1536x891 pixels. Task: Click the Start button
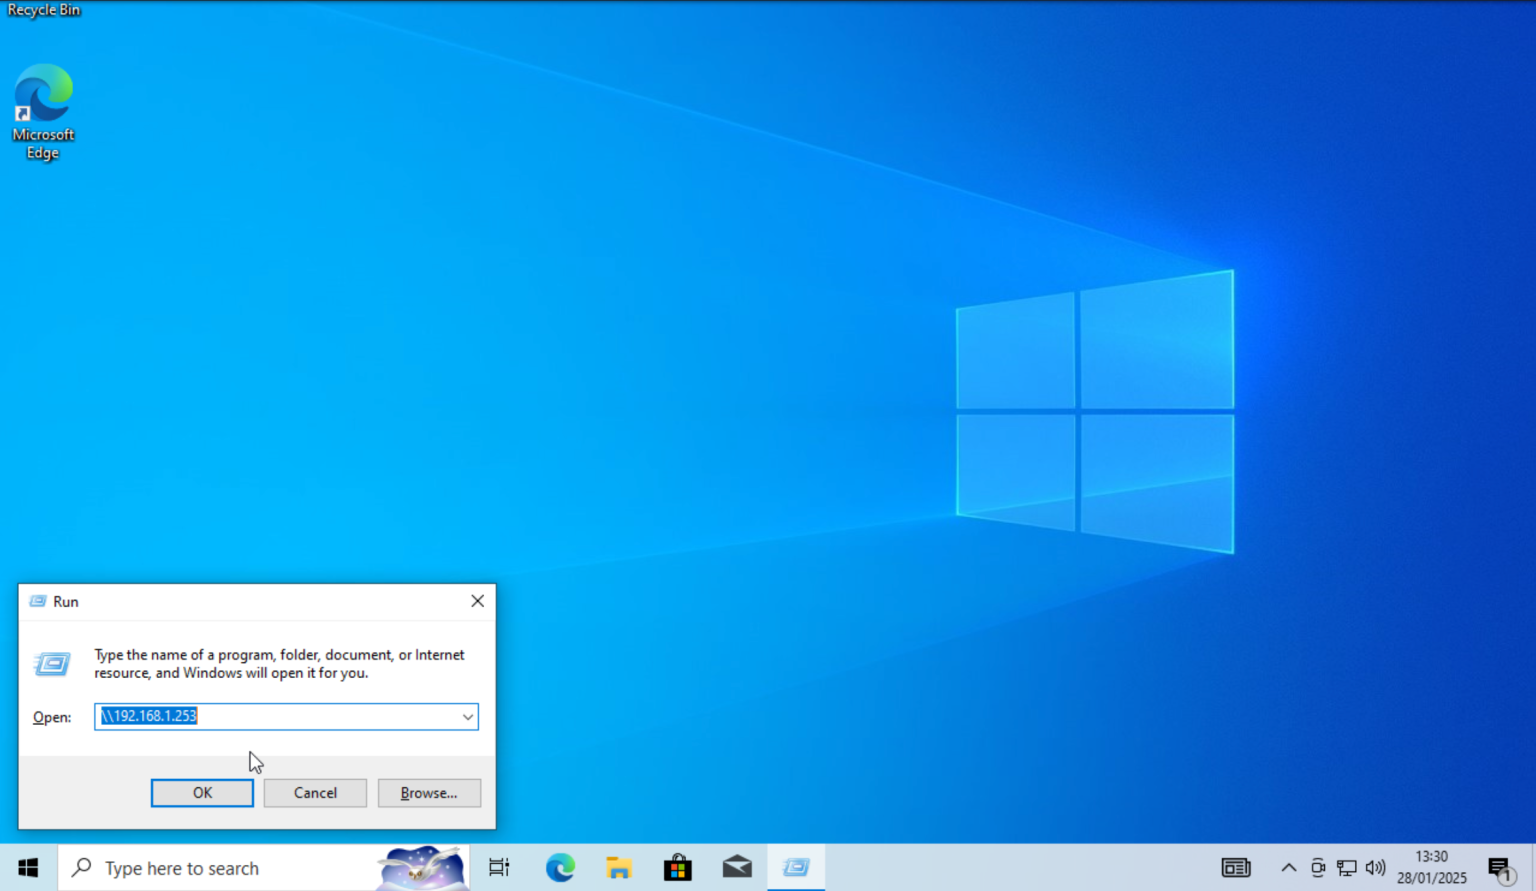tap(27, 867)
